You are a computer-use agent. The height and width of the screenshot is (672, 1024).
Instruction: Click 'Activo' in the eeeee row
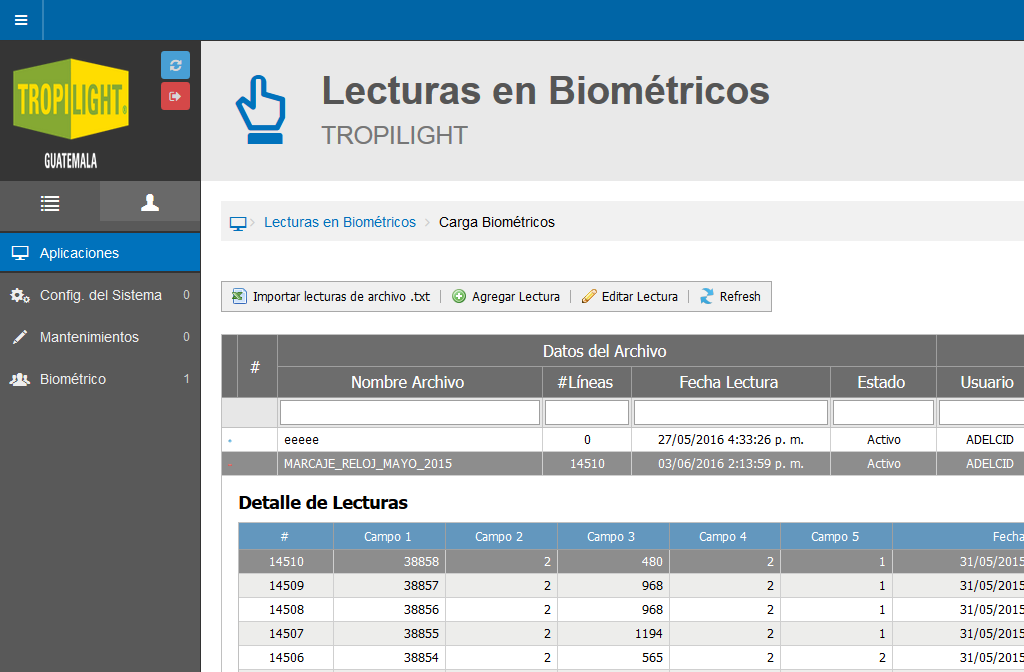884,440
